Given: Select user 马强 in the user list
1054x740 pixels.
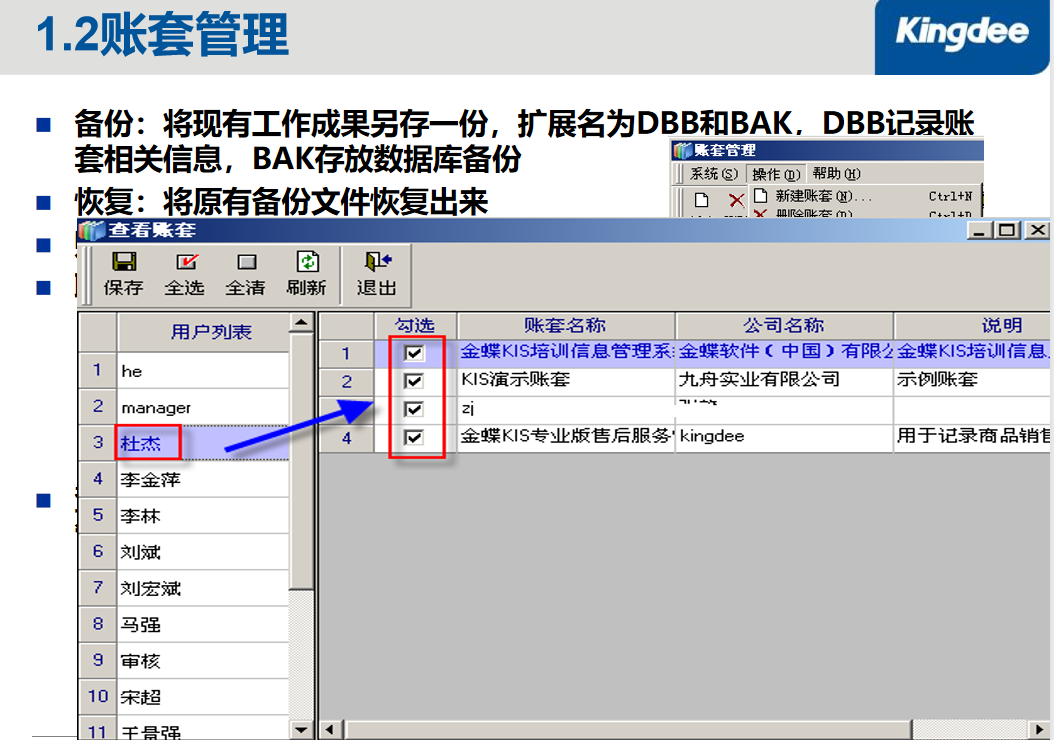Looking at the screenshot, I should (x=203, y=625).
